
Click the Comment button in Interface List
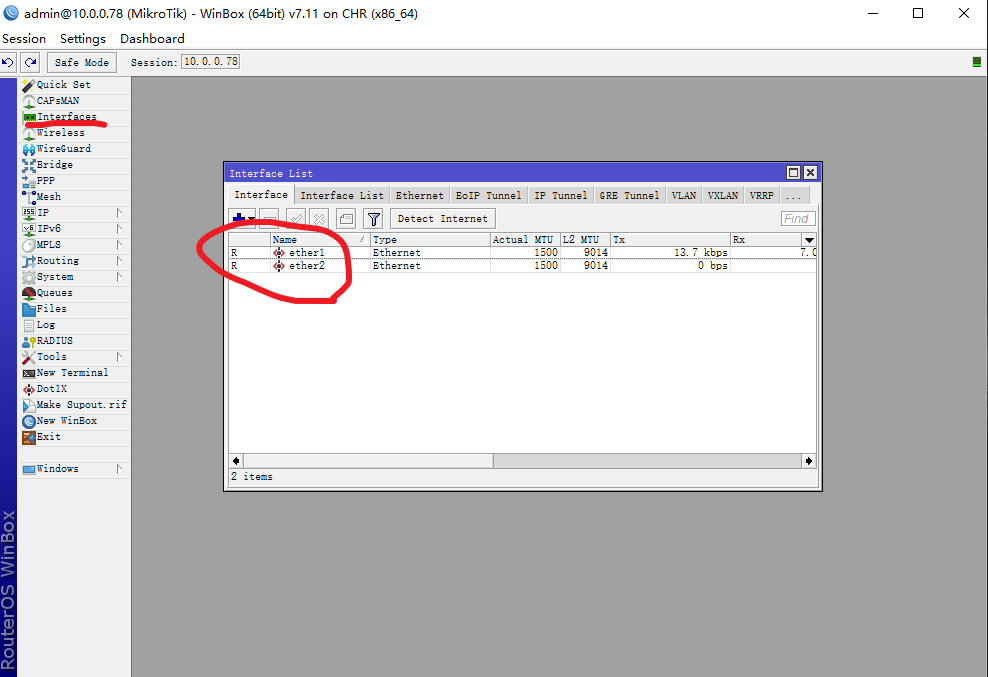[346, 219]
